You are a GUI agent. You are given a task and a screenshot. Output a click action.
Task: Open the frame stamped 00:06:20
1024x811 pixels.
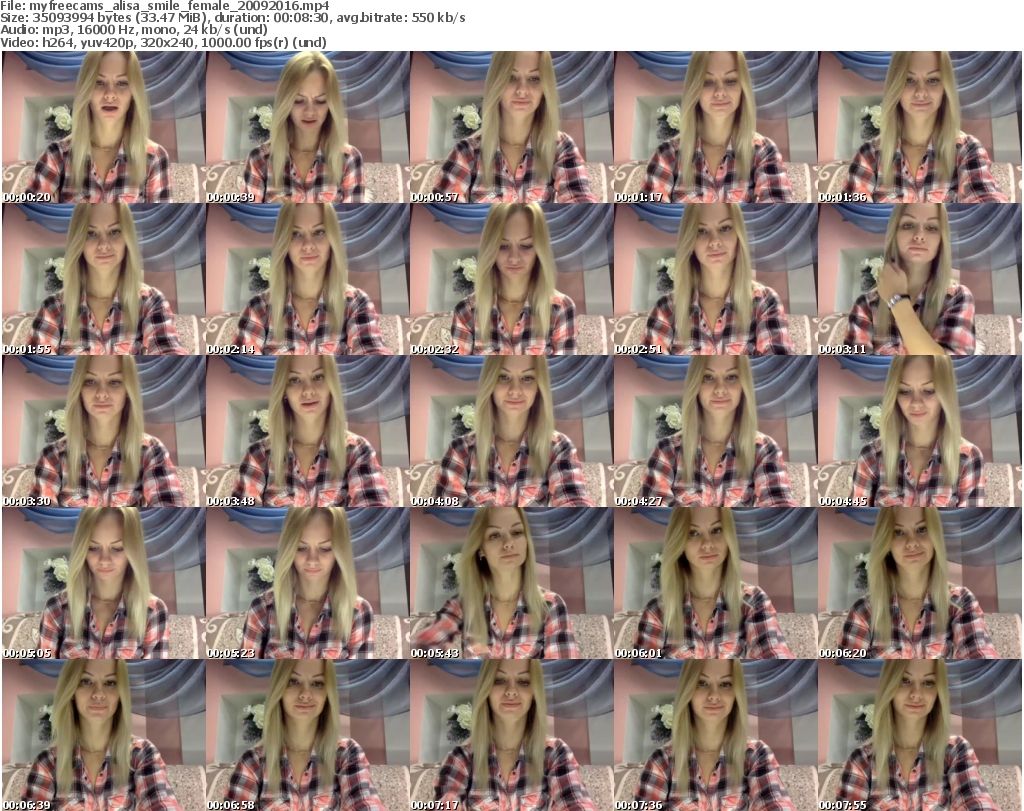[919, 583]
